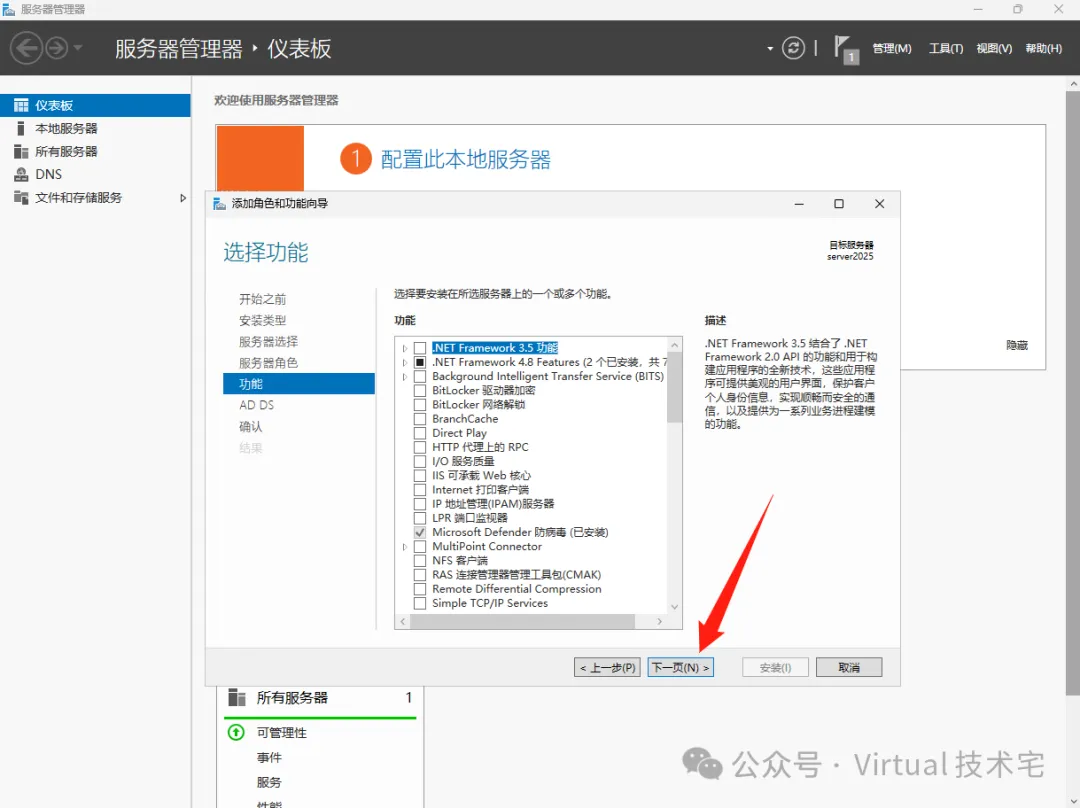This screenshot has height=808, width=1080.
Task: Expand the .NET Framework 4.8 Features node
Action: (405, 362)
